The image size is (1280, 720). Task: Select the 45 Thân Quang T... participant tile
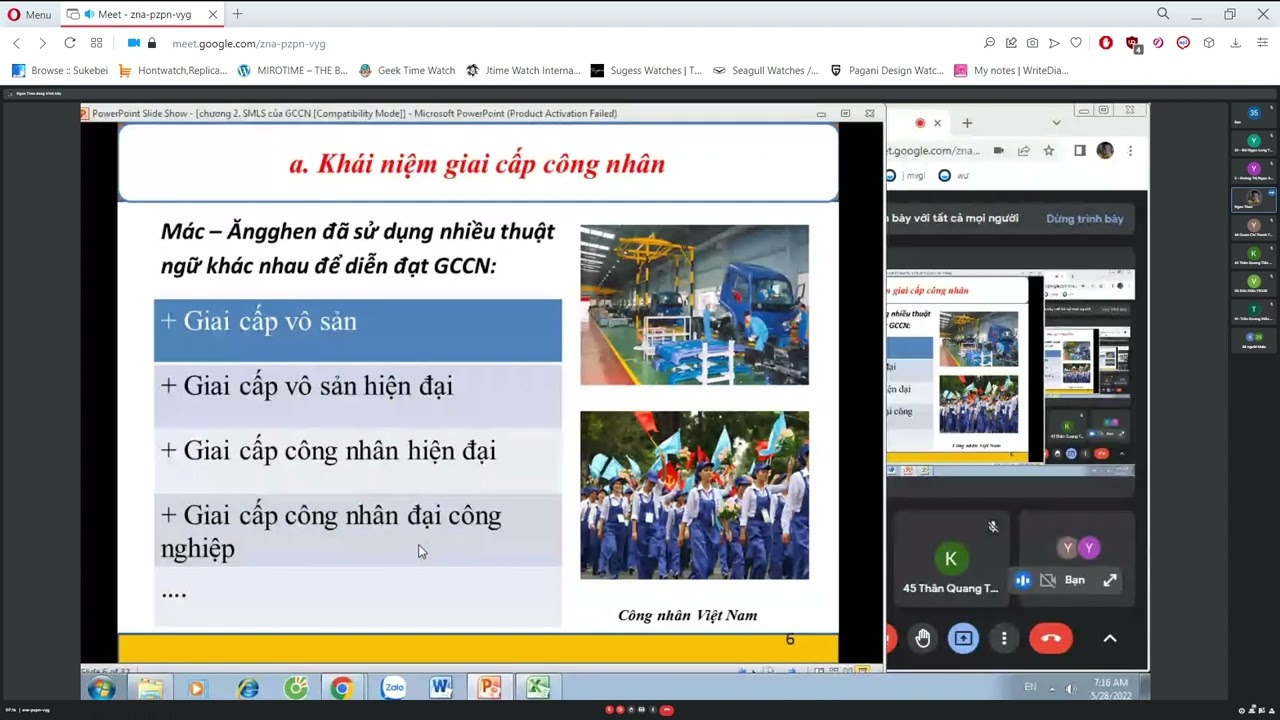951,557
